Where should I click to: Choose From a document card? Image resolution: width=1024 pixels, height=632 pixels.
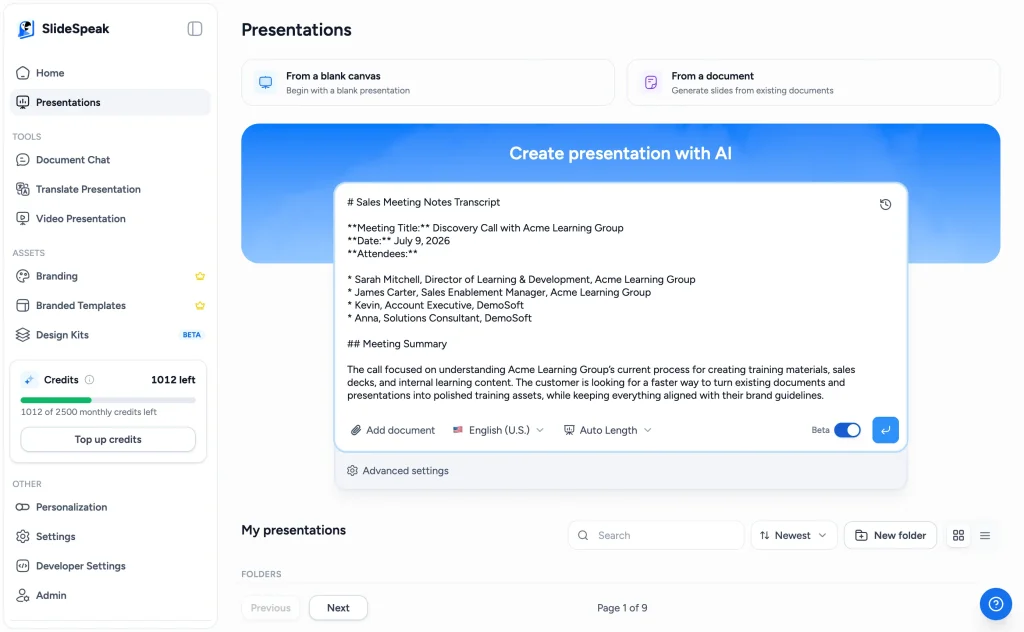click(813, 82)
